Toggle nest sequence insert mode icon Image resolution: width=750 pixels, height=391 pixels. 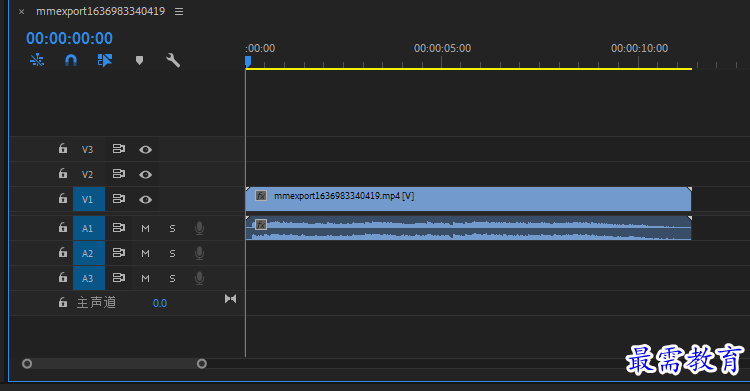pyautogui.click(x=37, y=60)
